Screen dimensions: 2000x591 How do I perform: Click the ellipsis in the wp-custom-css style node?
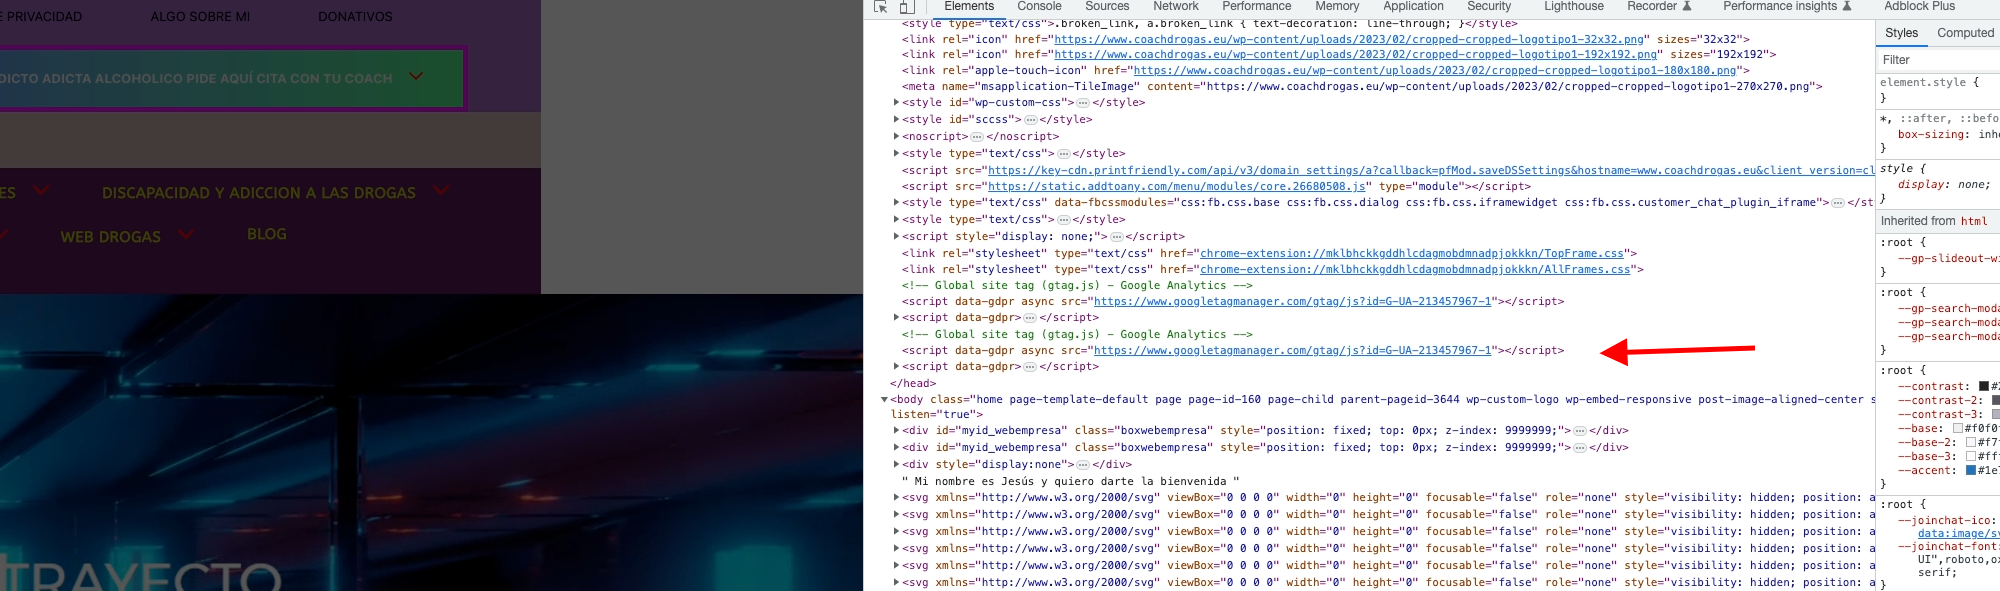(x=1083, y=103)
